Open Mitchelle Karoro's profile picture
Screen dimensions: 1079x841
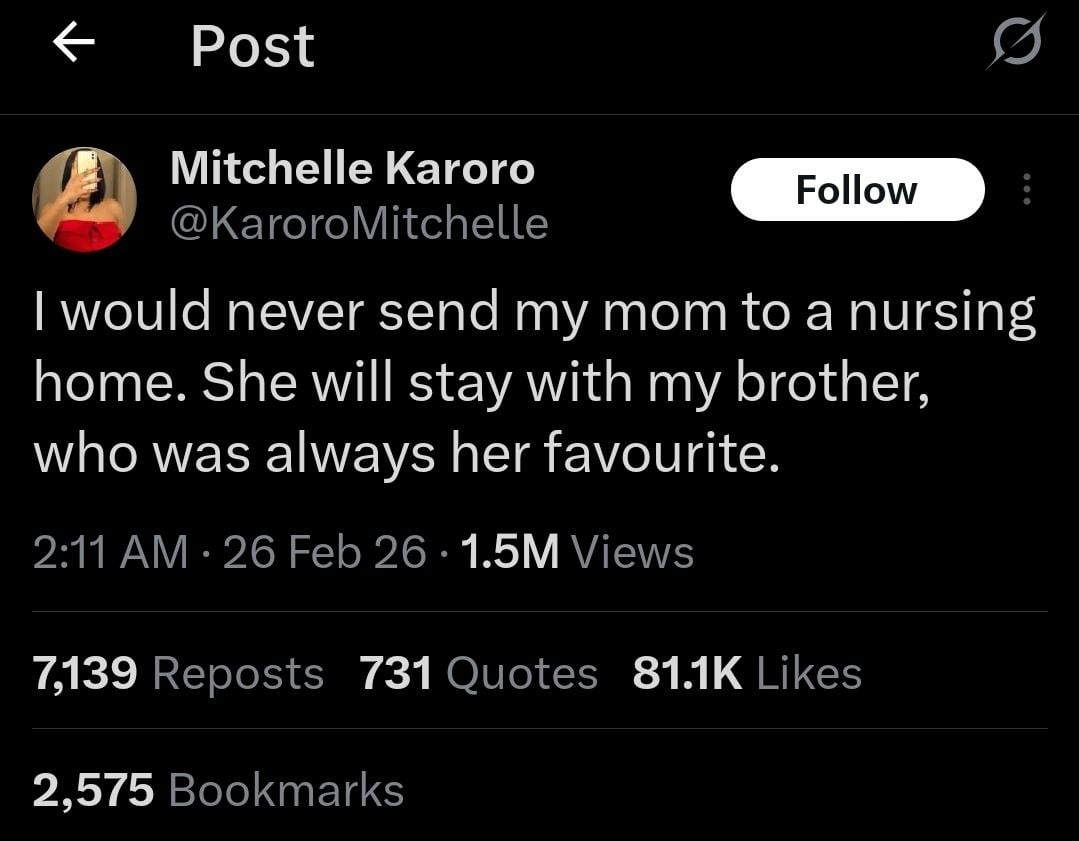point(84,199)
